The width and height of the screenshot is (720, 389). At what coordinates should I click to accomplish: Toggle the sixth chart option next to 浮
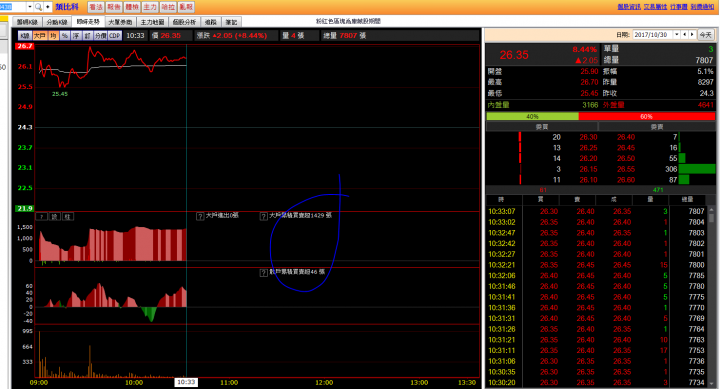coord(87,35)
